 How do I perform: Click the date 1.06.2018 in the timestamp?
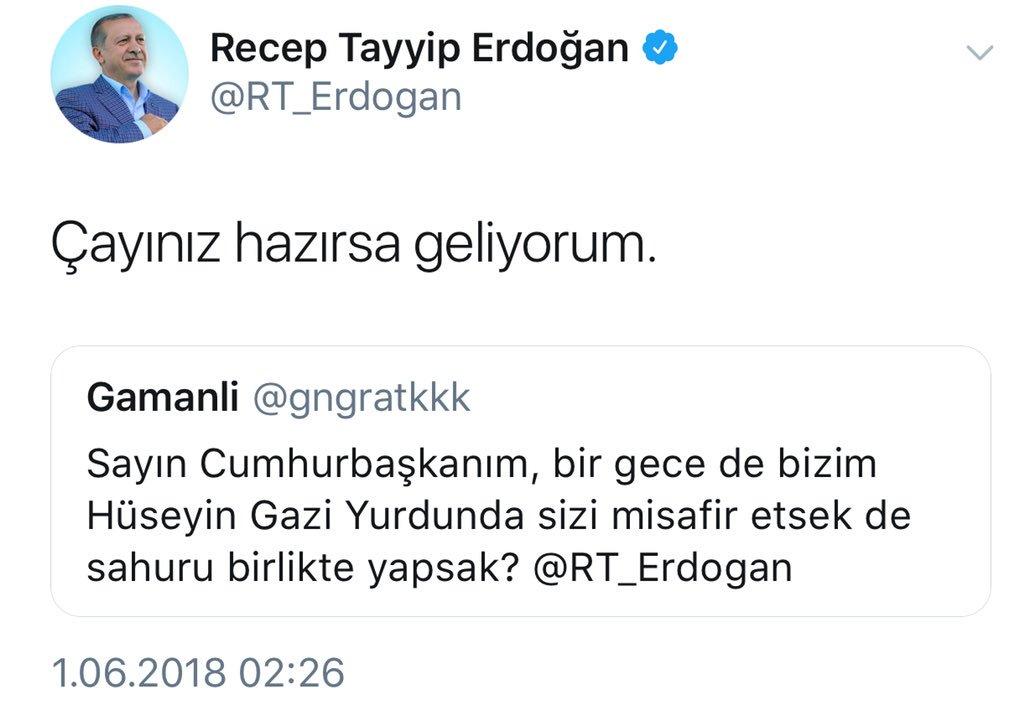pos(140,673)
